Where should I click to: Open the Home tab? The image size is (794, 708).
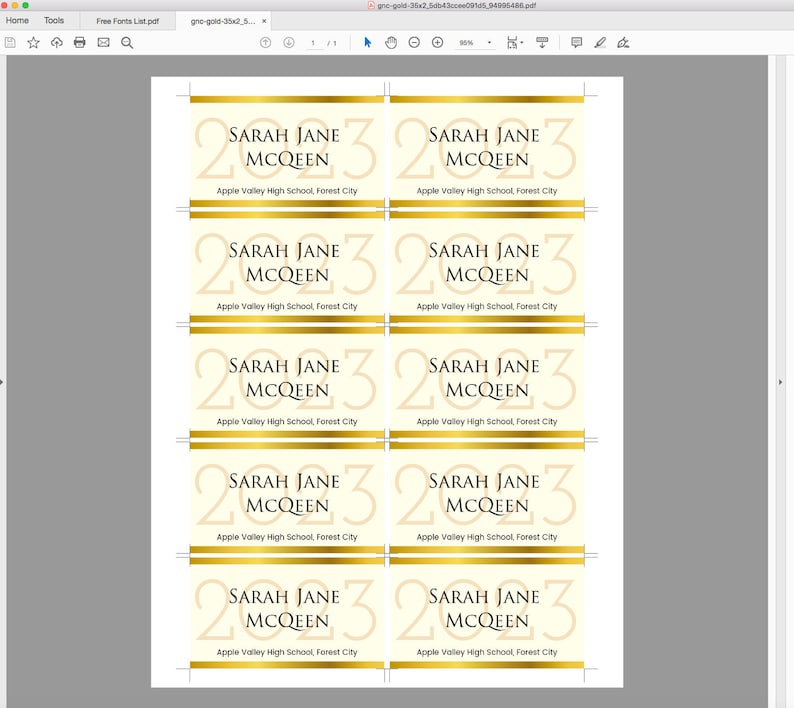click(17, 21)
